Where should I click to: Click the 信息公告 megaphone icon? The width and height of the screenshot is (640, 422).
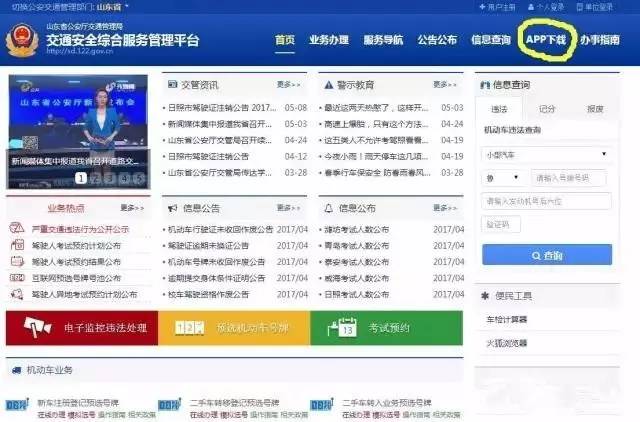tap(173, 208)
